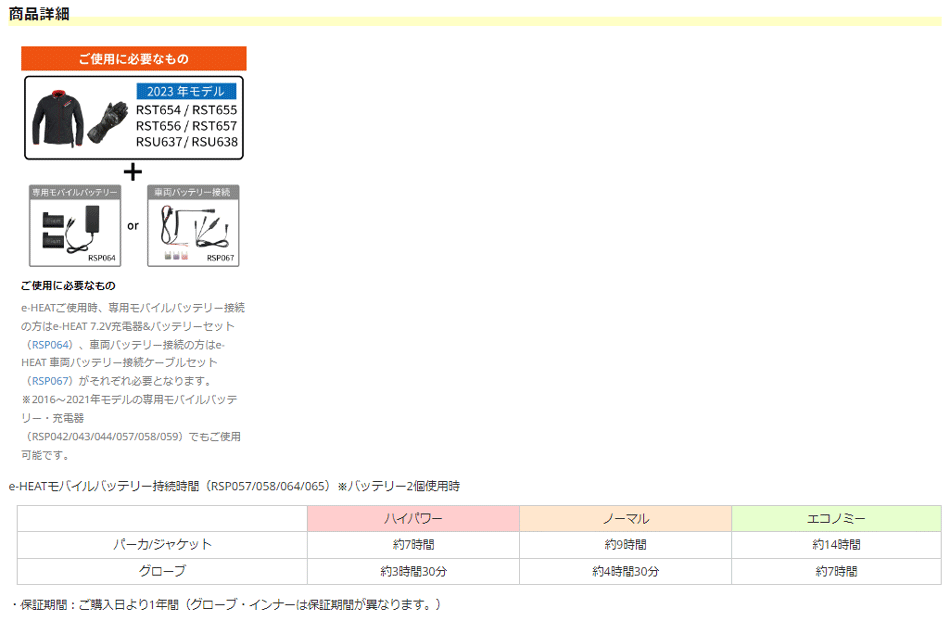Click the RSU637 / RSU638 model text
The width and height of the screenshot is (950, 621).
[187, 141]
